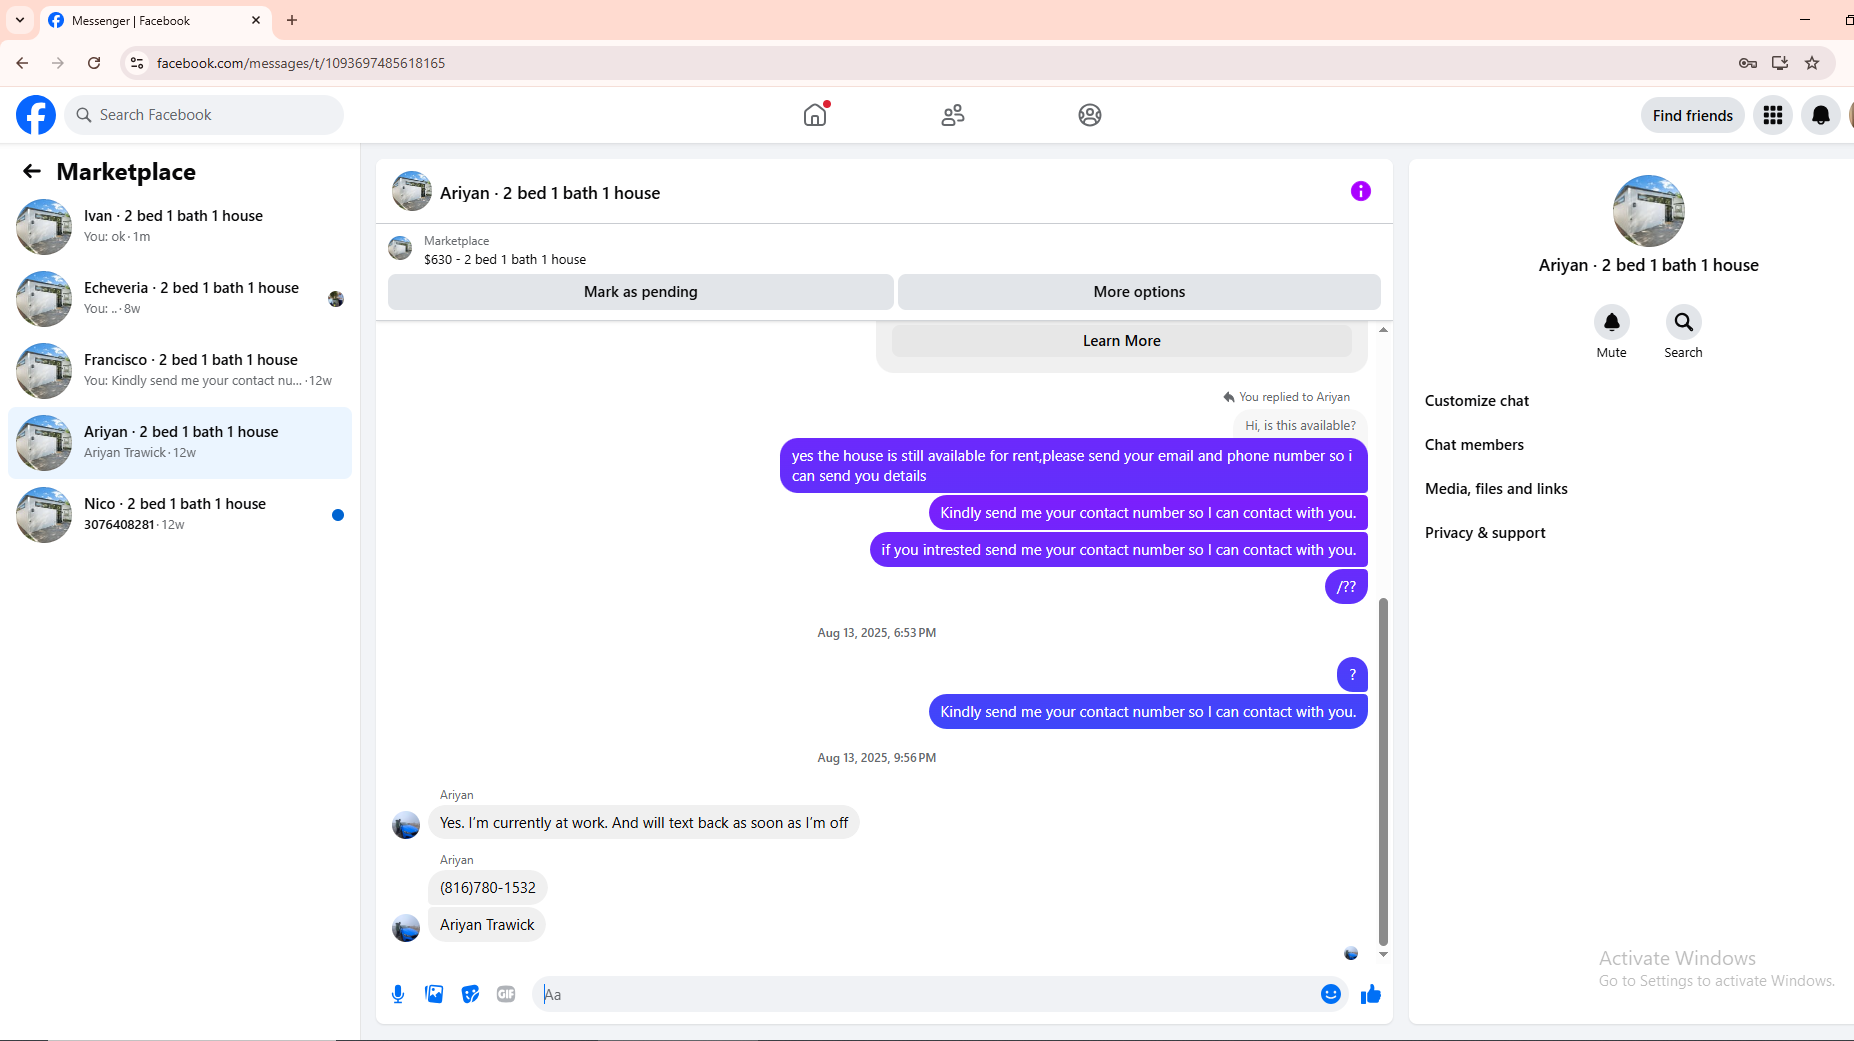Go back using the Marketplace back arrow
Viewport: 1854px width, 1041px height.
click(x=32, y=171)
